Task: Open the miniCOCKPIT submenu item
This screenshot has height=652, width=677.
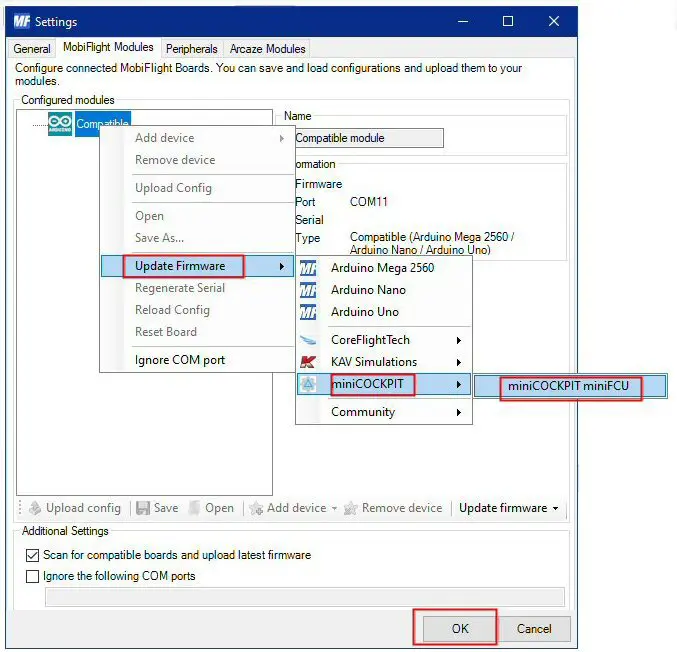Action: click(x=383, y=384)
